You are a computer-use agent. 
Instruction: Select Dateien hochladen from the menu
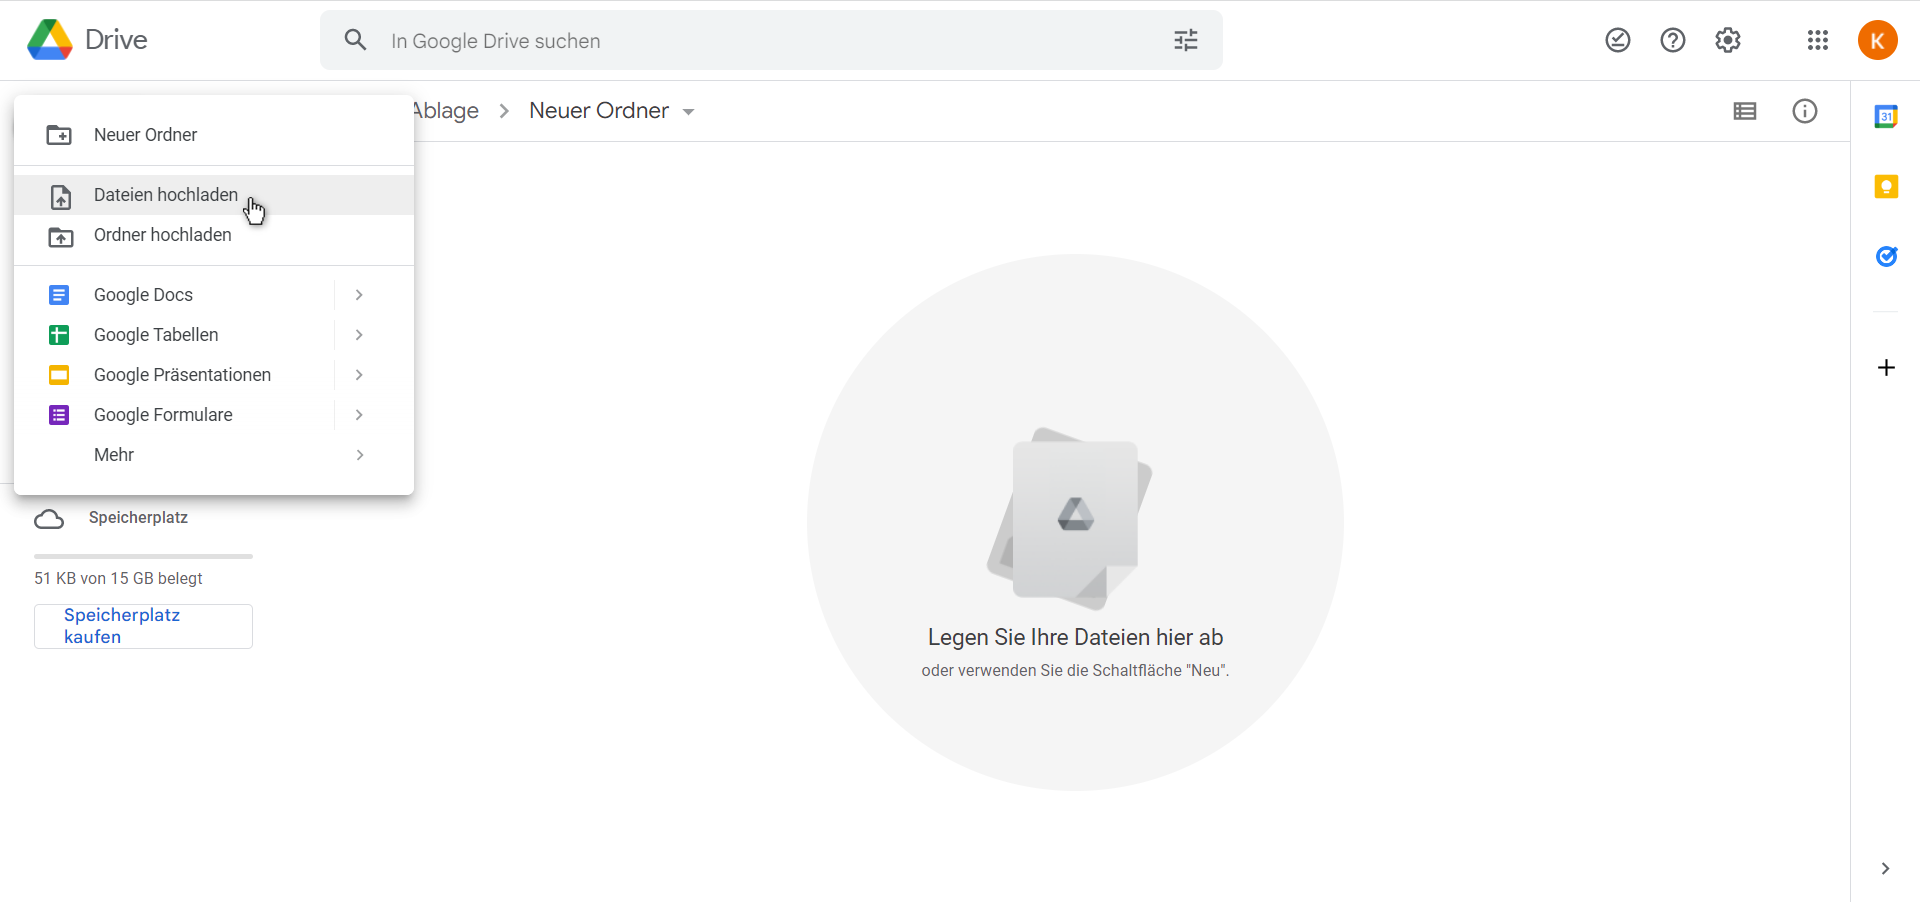pos(166,195)
